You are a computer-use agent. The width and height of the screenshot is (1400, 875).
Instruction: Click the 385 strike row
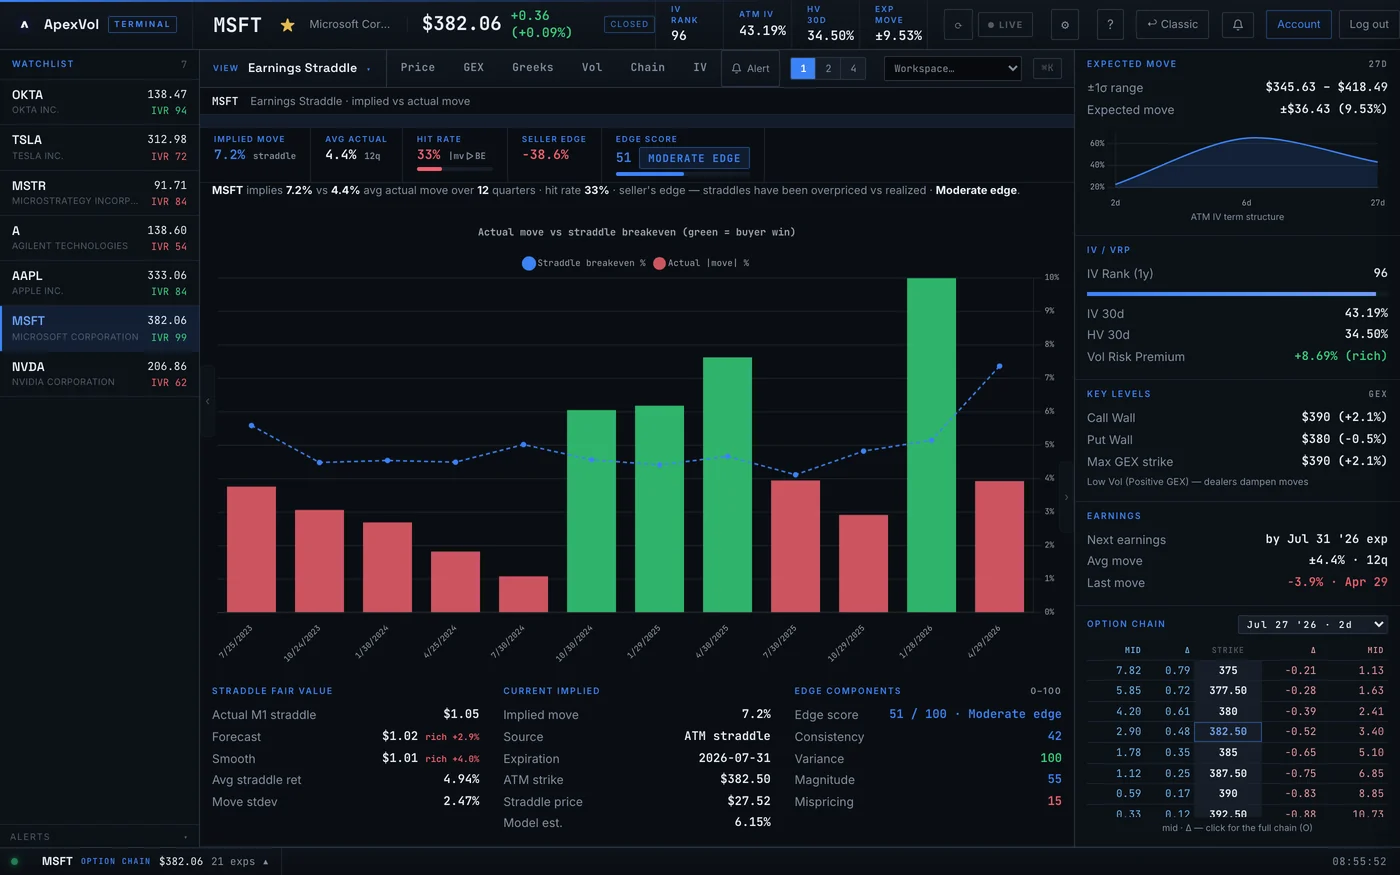pyautogui.click(x=1237, y=752)
